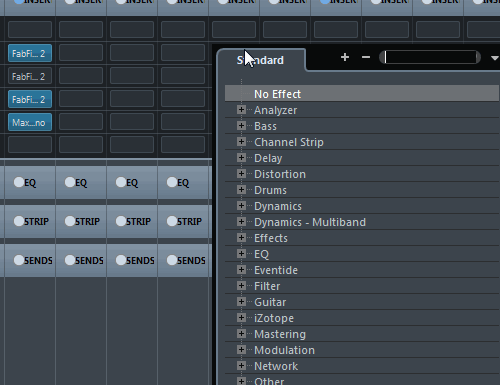Expand the iZotope plugin folder
Viewport: 500px width, 385px height.
[241, 318]
